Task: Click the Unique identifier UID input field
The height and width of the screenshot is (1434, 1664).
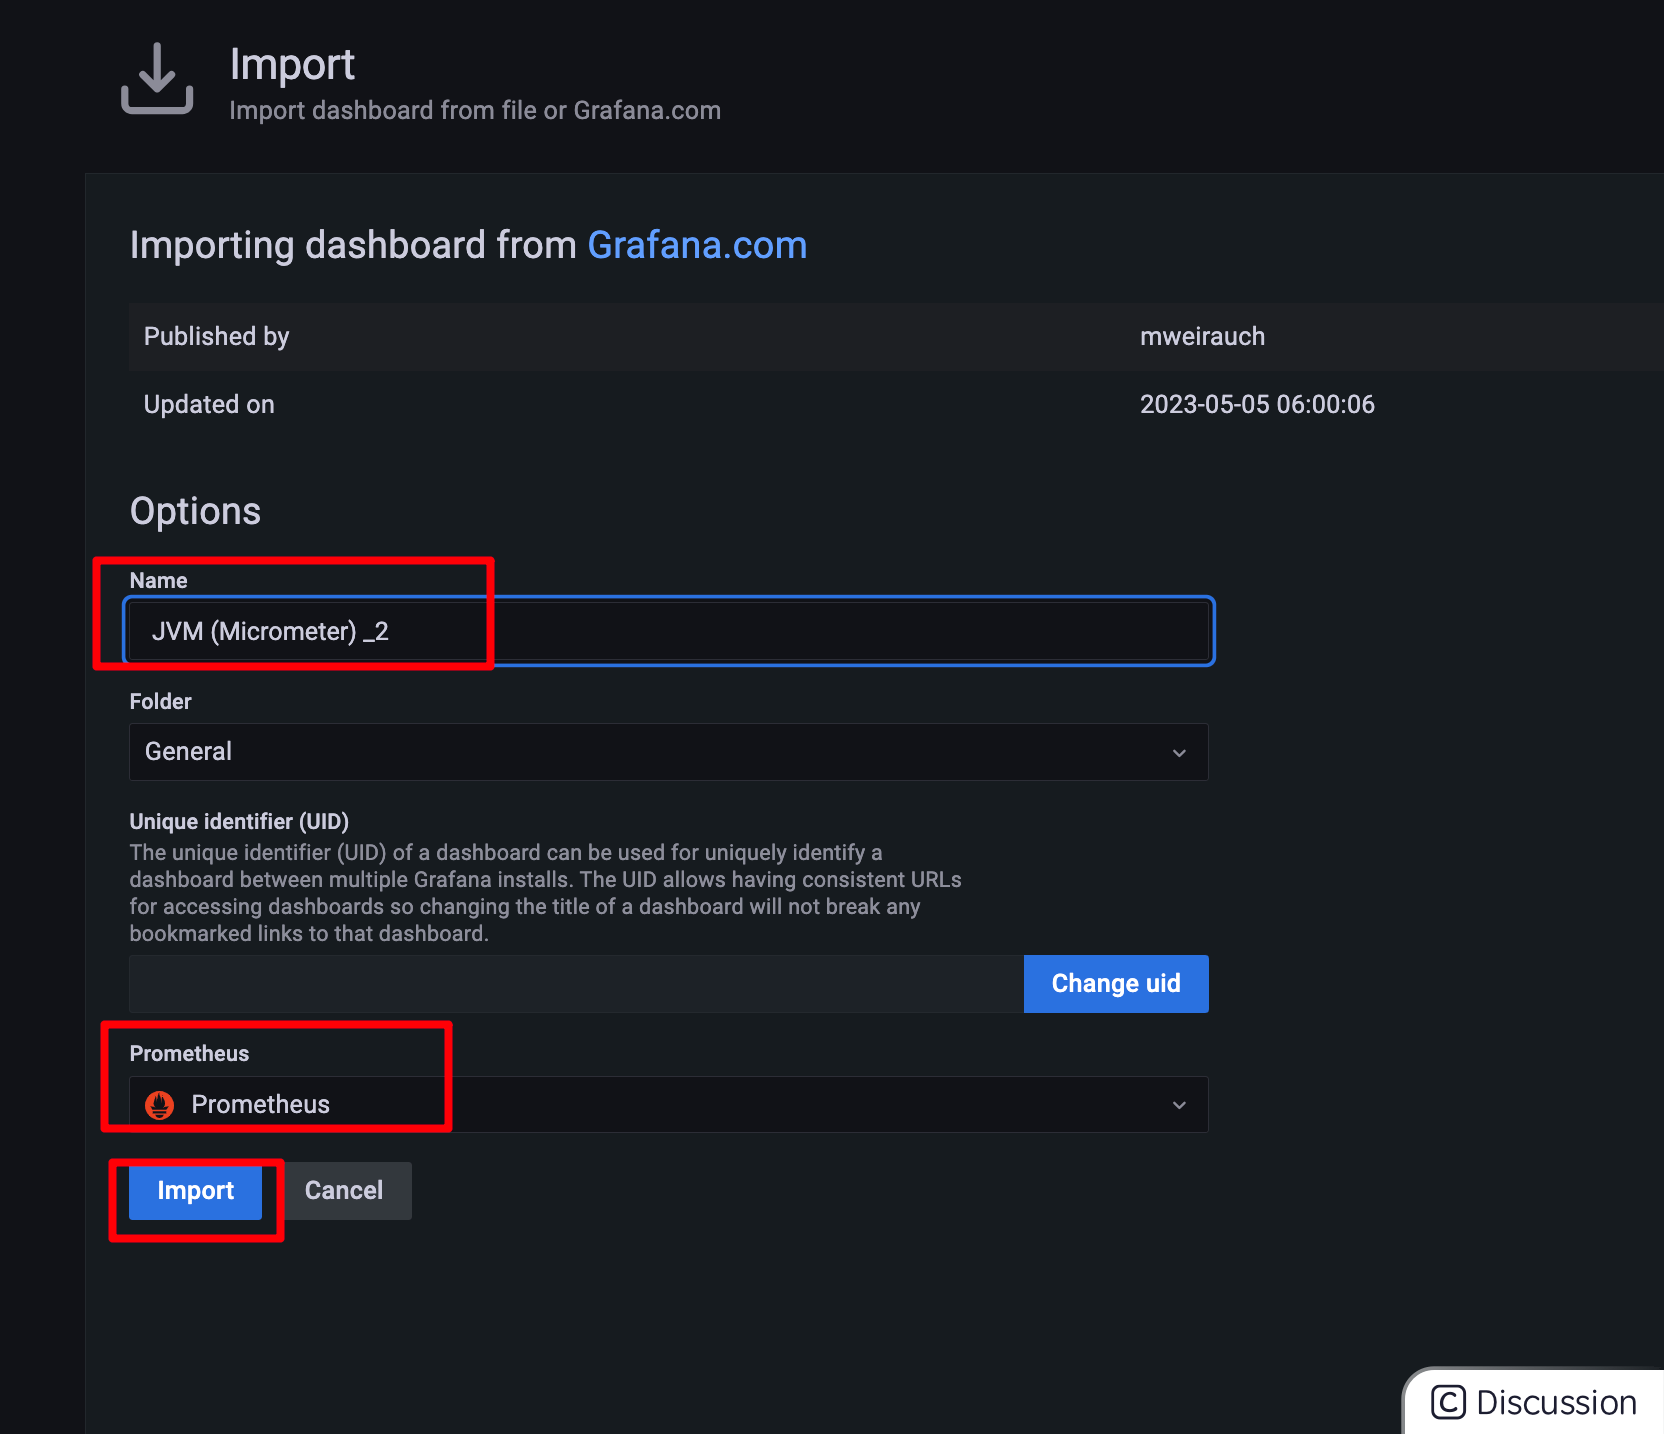Action: click(x=576, y=984)
